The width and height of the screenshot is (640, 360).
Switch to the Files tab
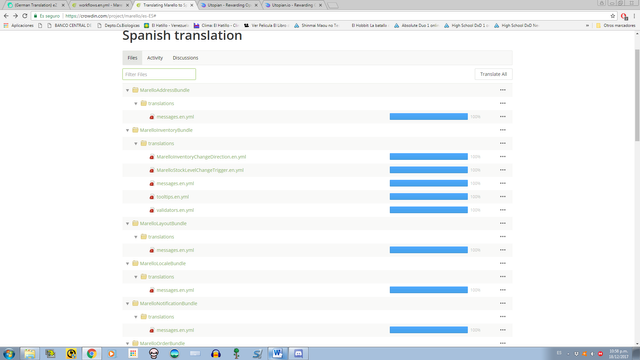132,58
